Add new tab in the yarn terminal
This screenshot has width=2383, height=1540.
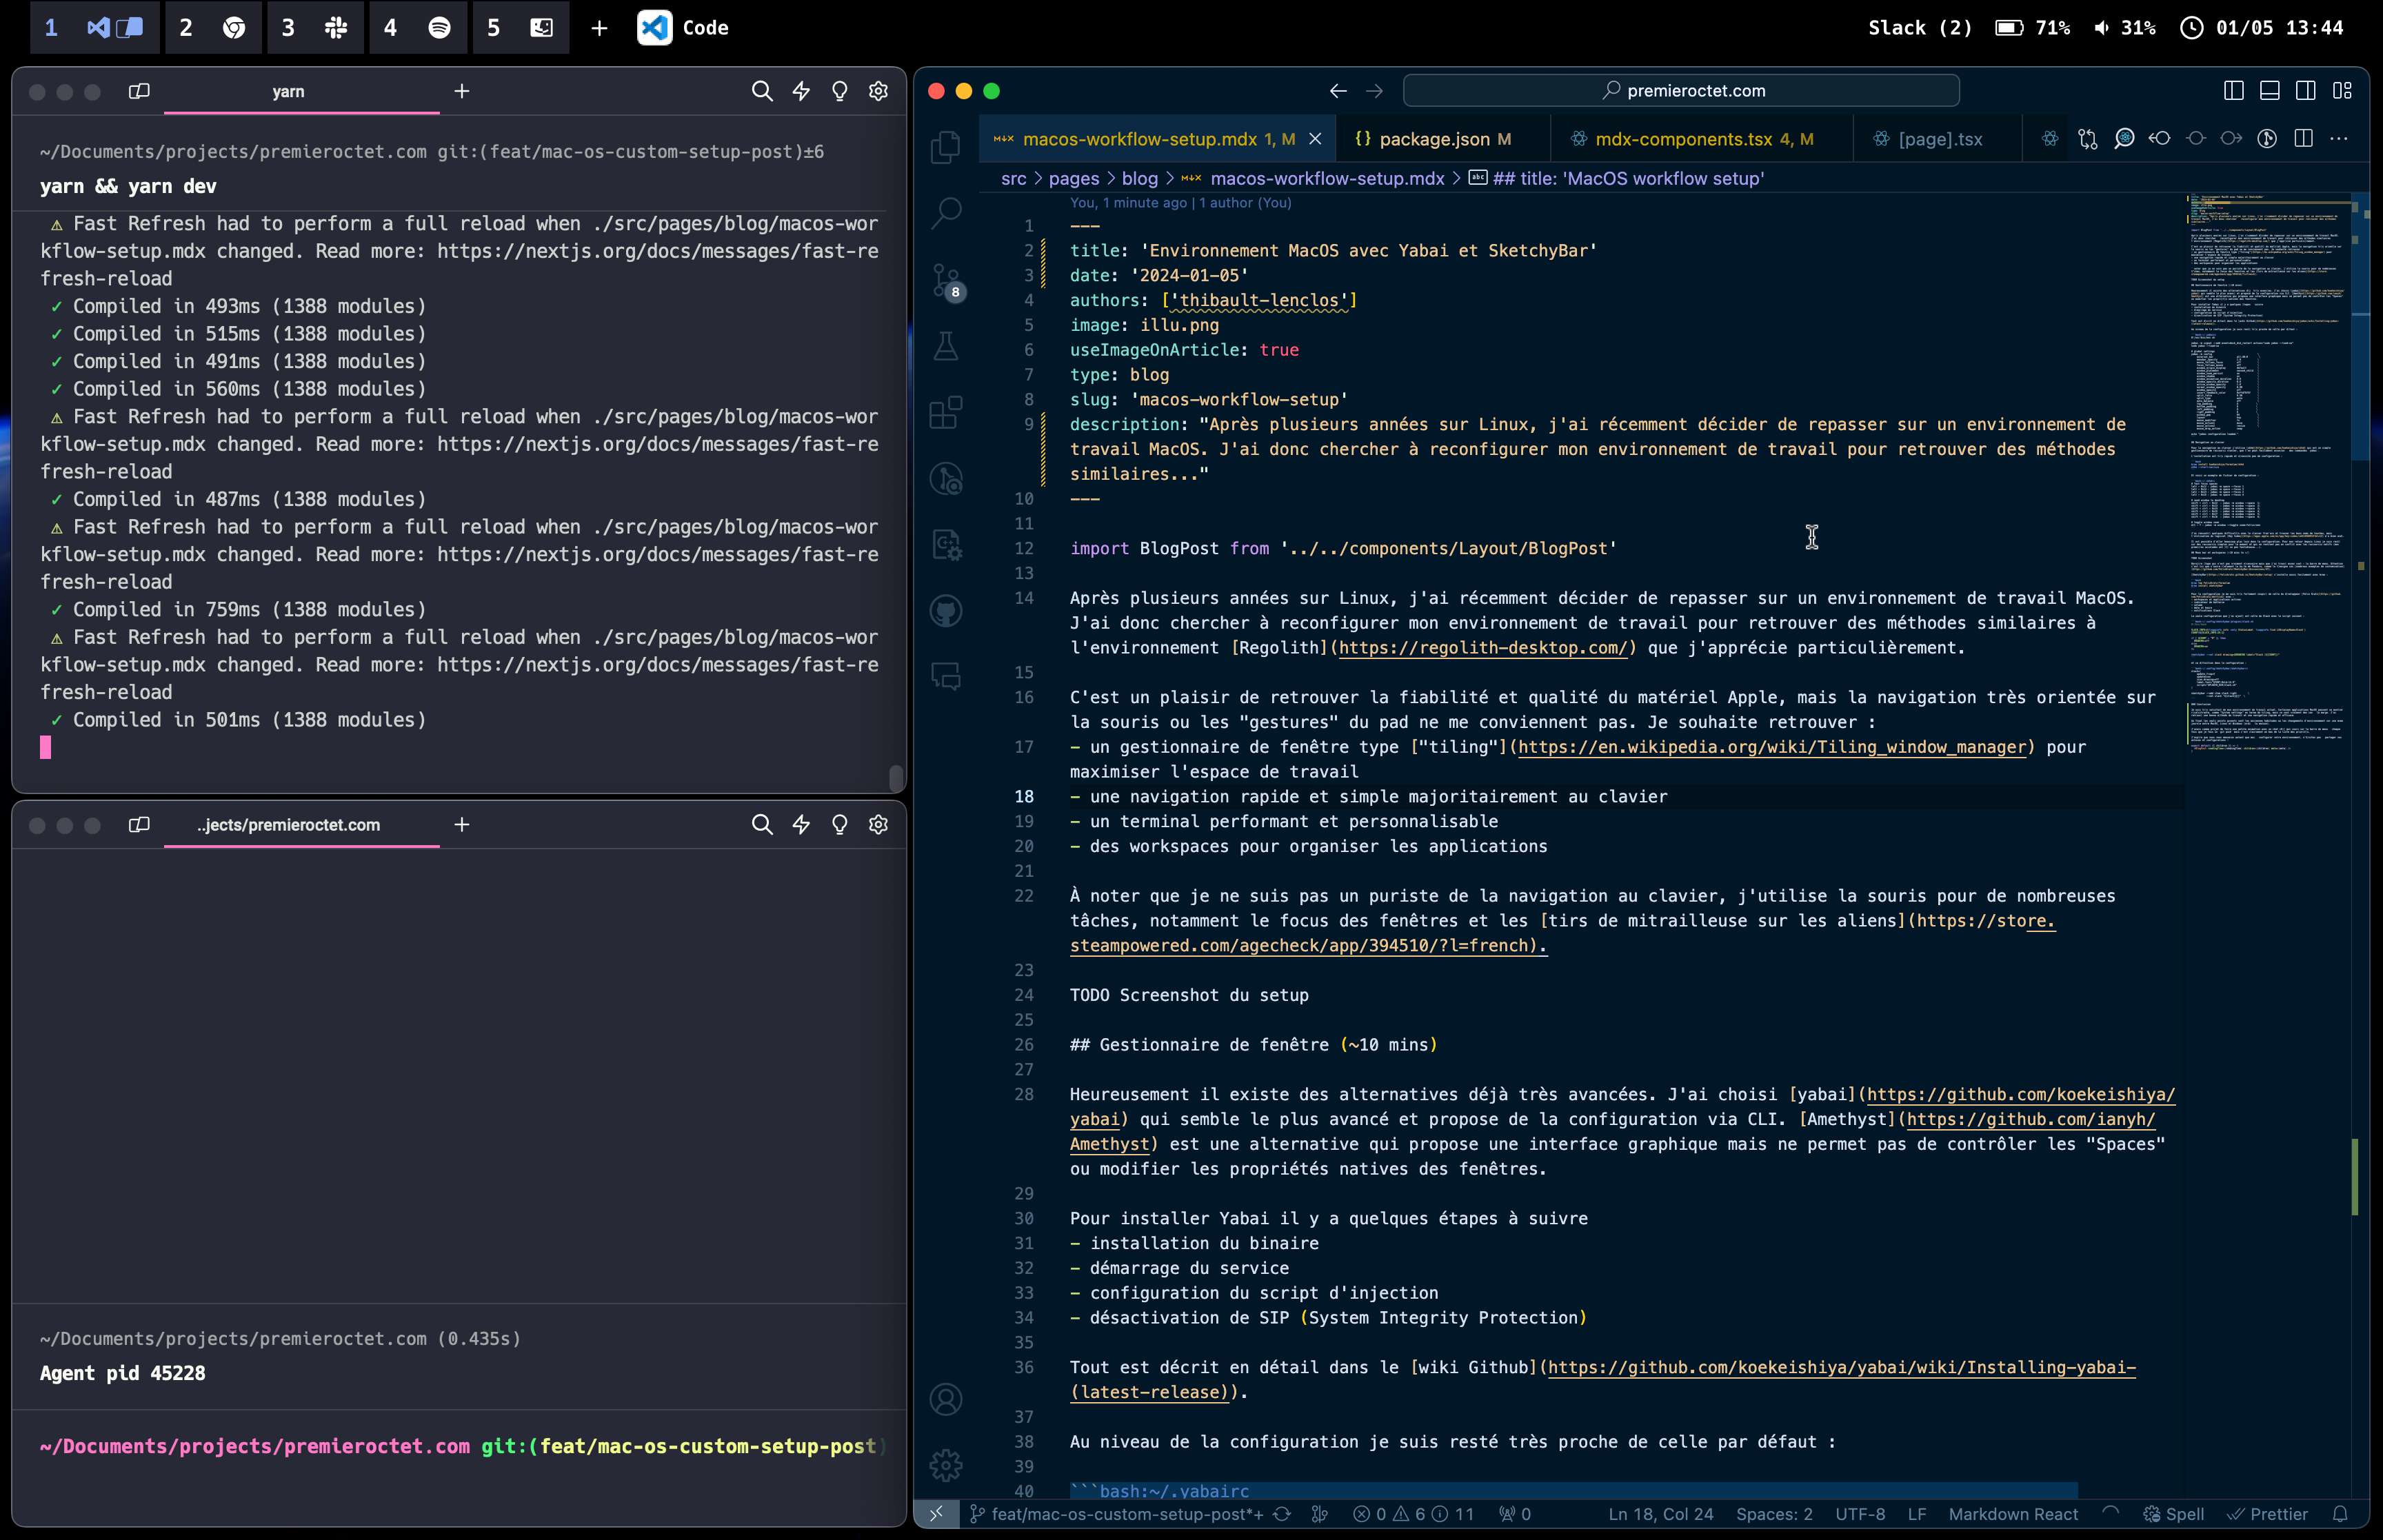click(x=461, y=91)
